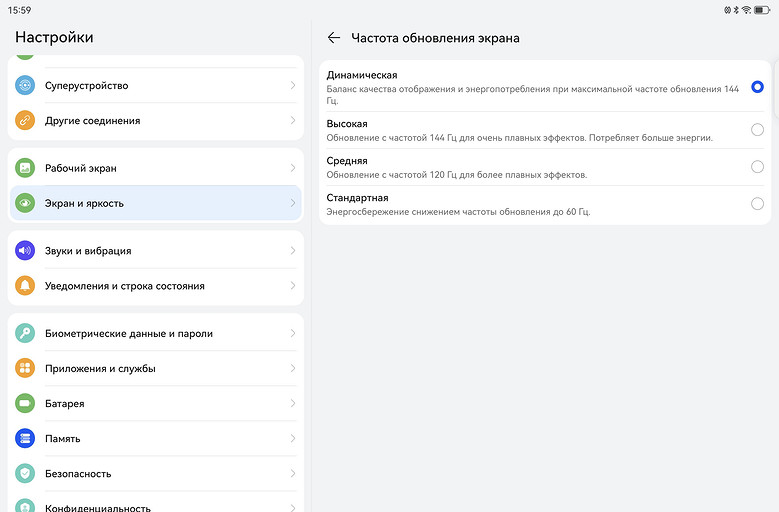Viewport: 779px width, 512px height.
Task: Tap the Уведомления bell icon
Action: [25, 286]
